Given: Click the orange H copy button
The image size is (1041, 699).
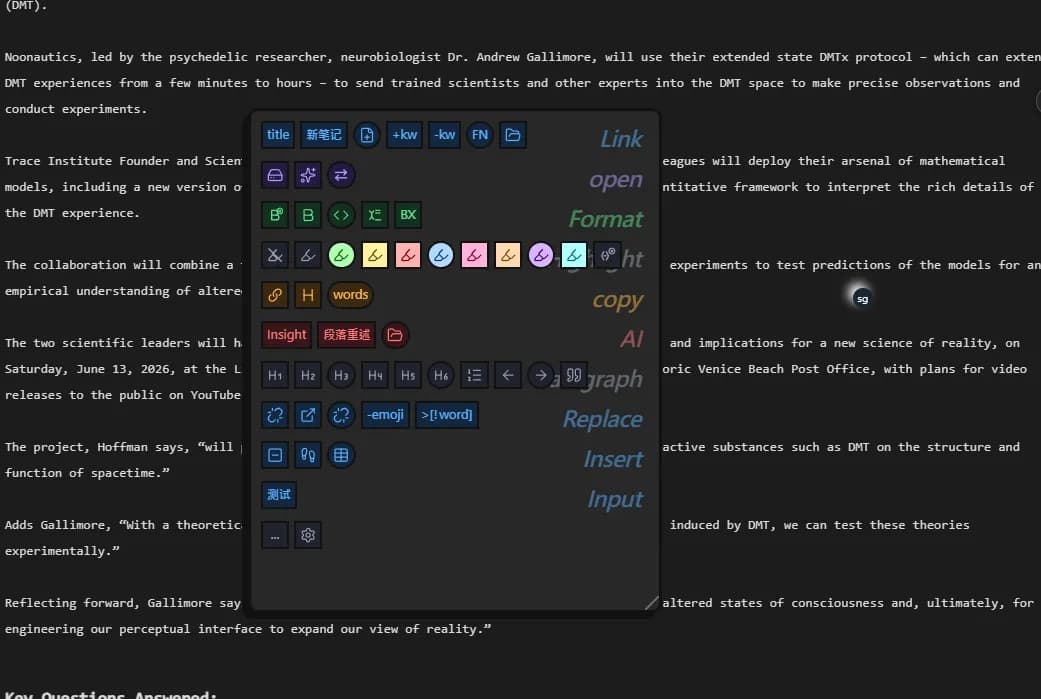Looking at the screenshot, I should coord(308,295).
